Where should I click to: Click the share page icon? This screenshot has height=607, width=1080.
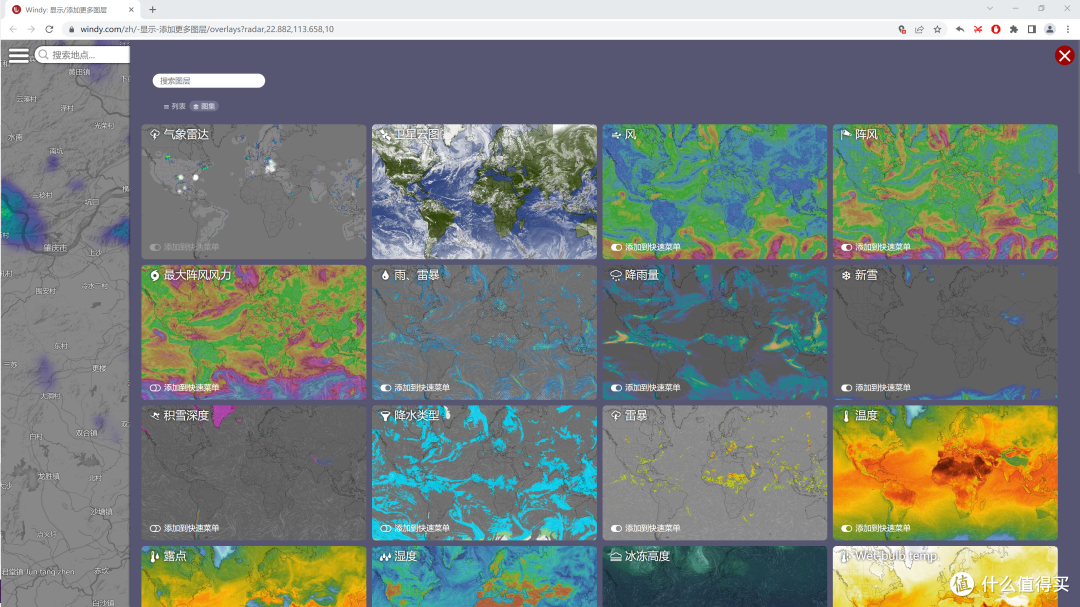point(920,29)
